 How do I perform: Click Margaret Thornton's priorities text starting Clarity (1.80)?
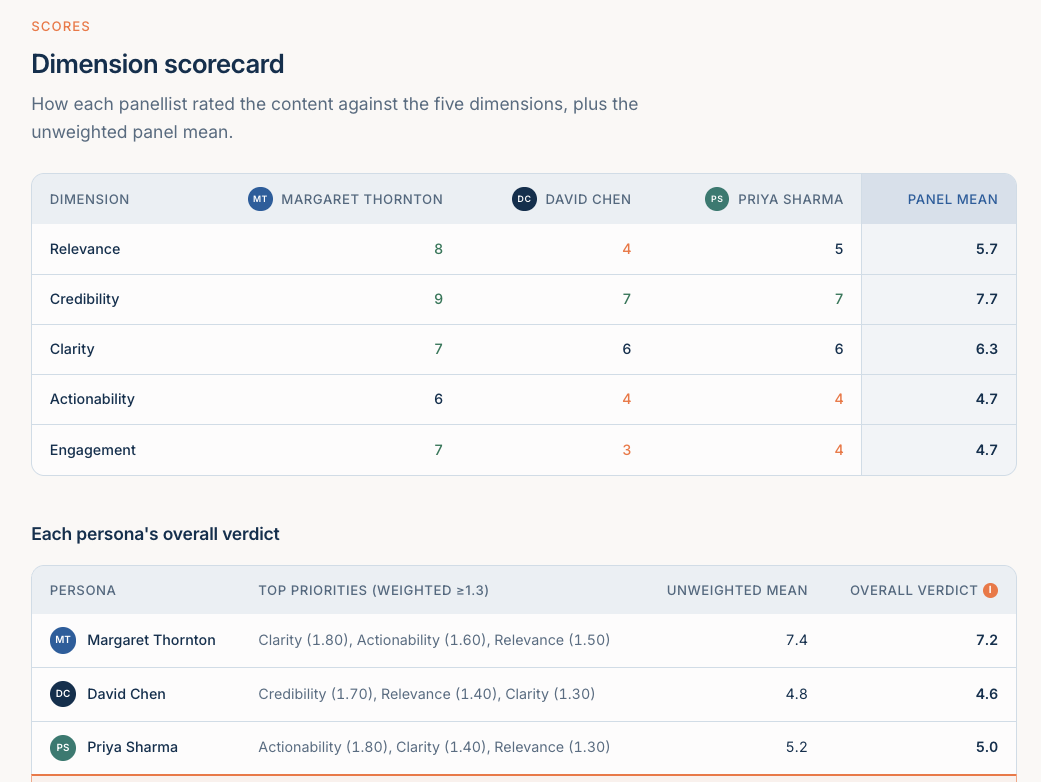coord(434,640)
